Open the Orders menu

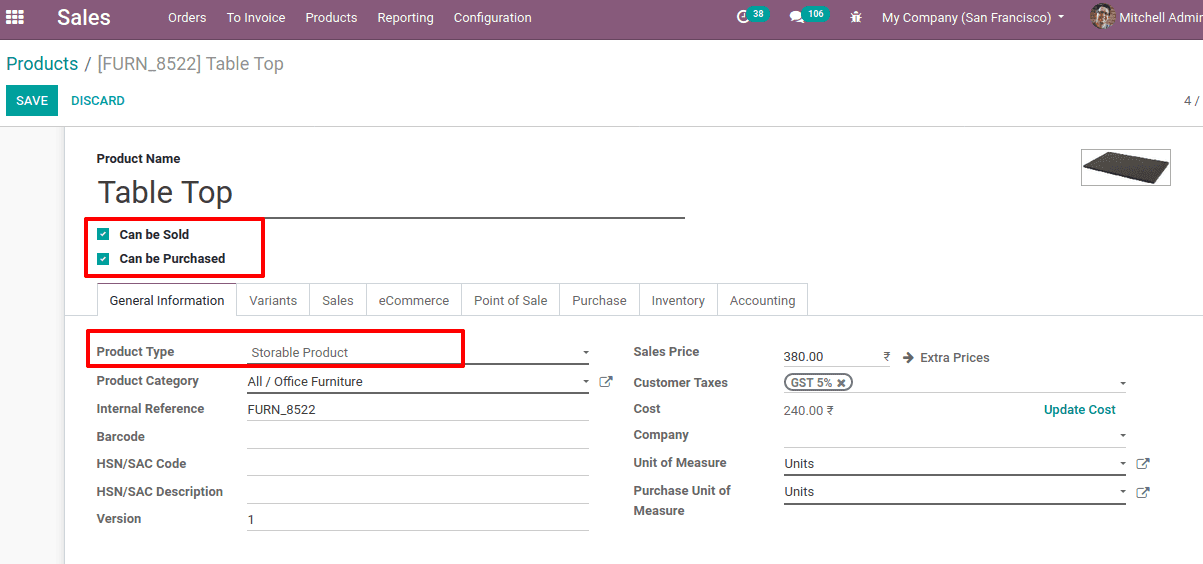pos(187,17)
